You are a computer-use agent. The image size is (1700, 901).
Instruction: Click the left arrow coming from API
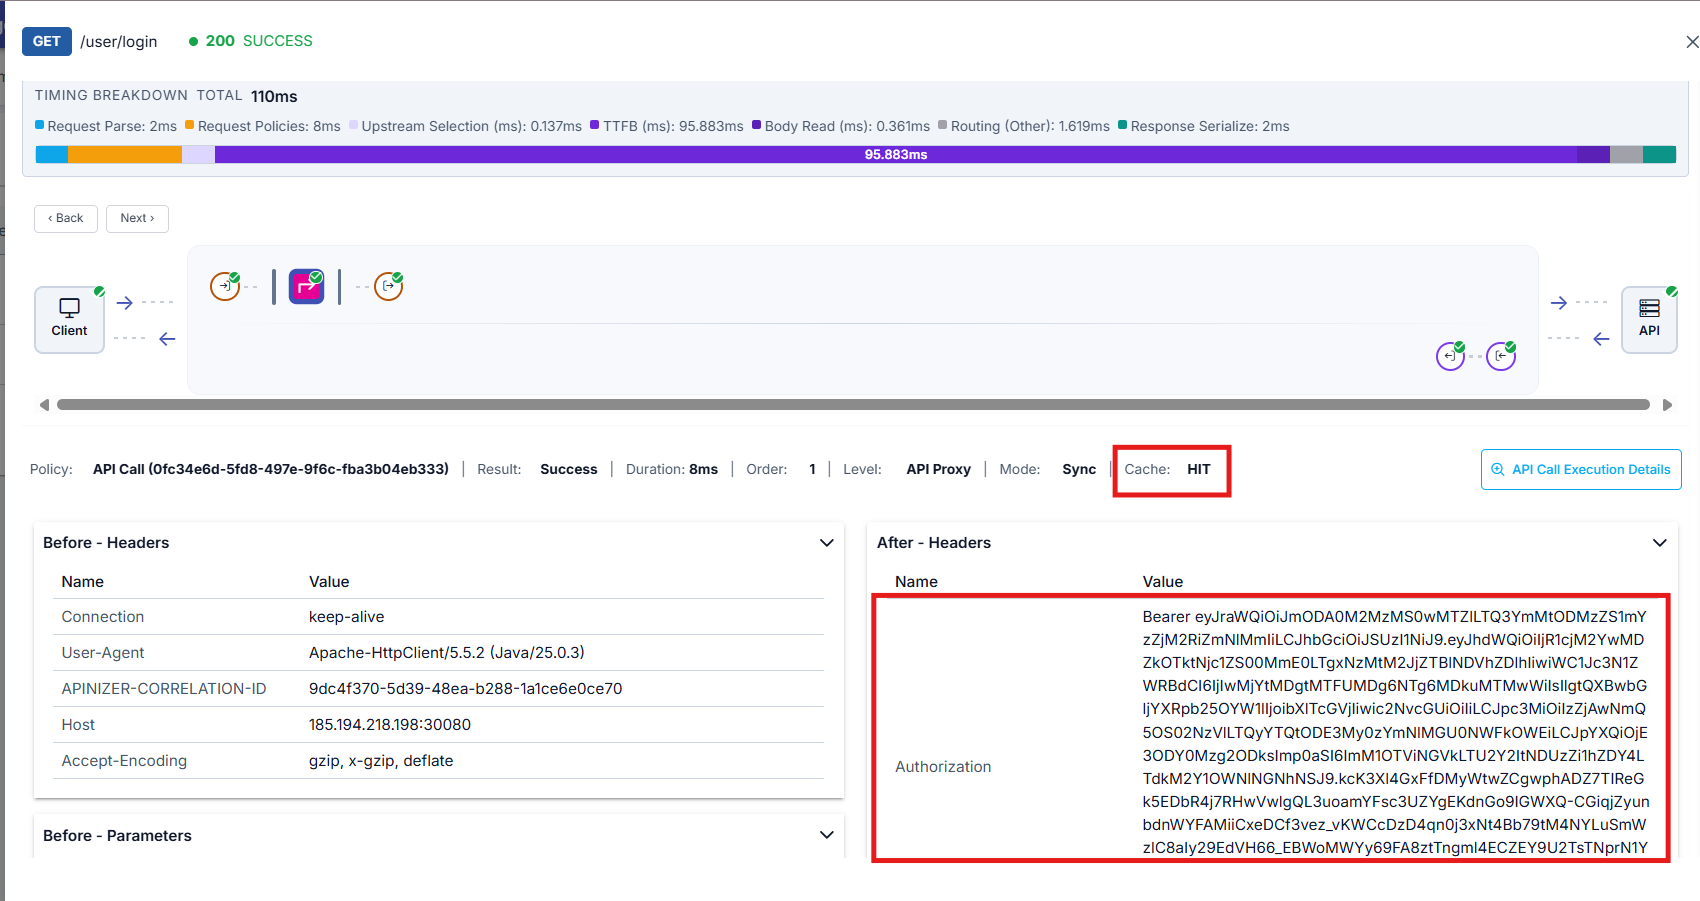click(x=1601, y=339)
